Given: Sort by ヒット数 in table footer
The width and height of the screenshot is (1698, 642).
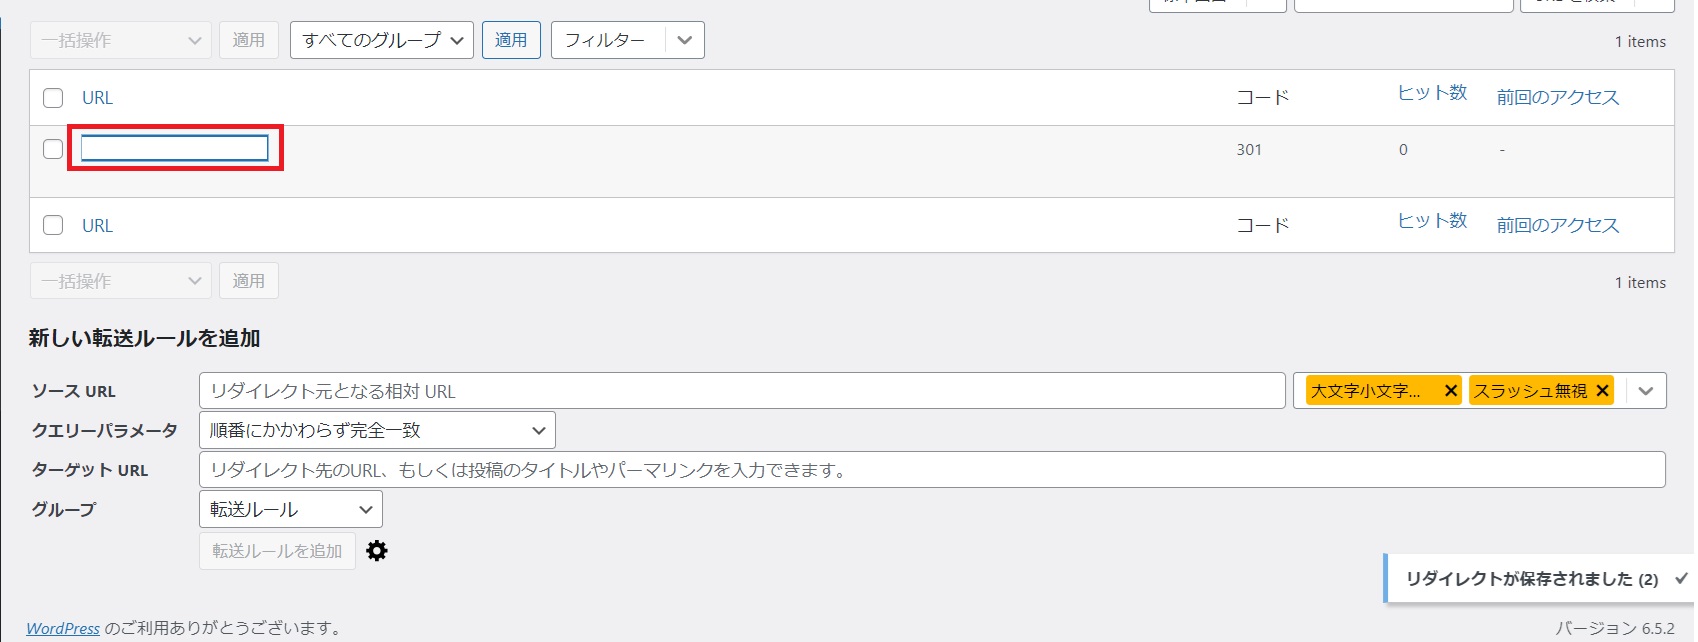Looking at the screenshot, I should (x=1432, y=220).
